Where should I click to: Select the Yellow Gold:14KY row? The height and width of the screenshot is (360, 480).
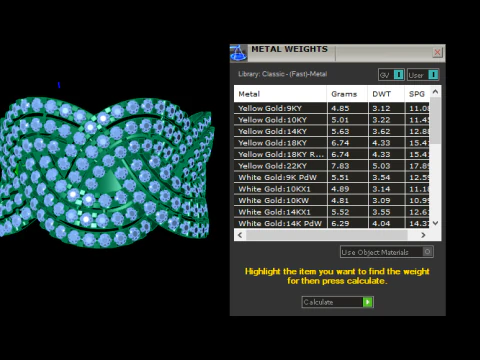click(x=331, y=131)
